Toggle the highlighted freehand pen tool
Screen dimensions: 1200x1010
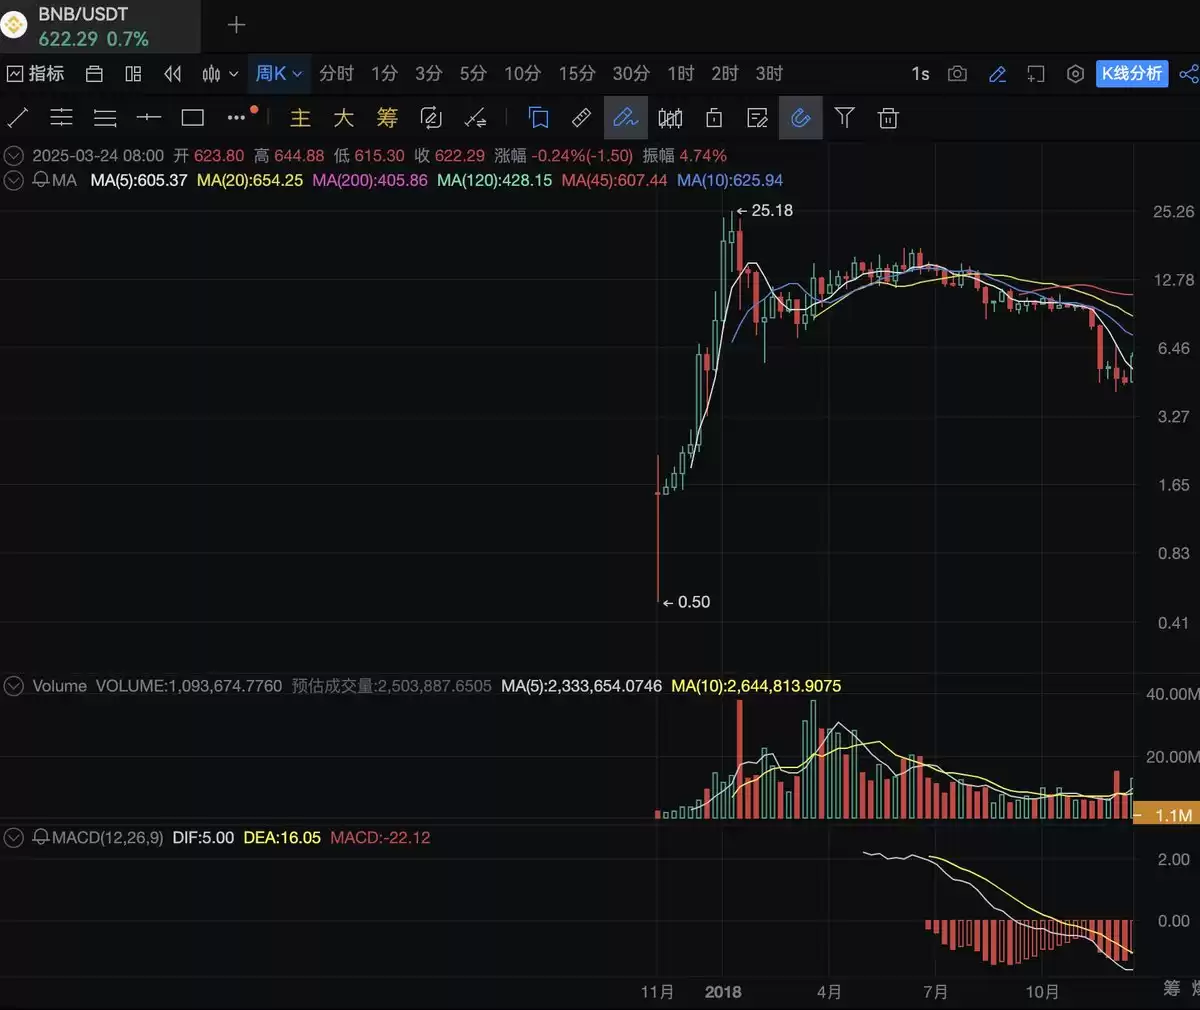(x=625, y=118)
